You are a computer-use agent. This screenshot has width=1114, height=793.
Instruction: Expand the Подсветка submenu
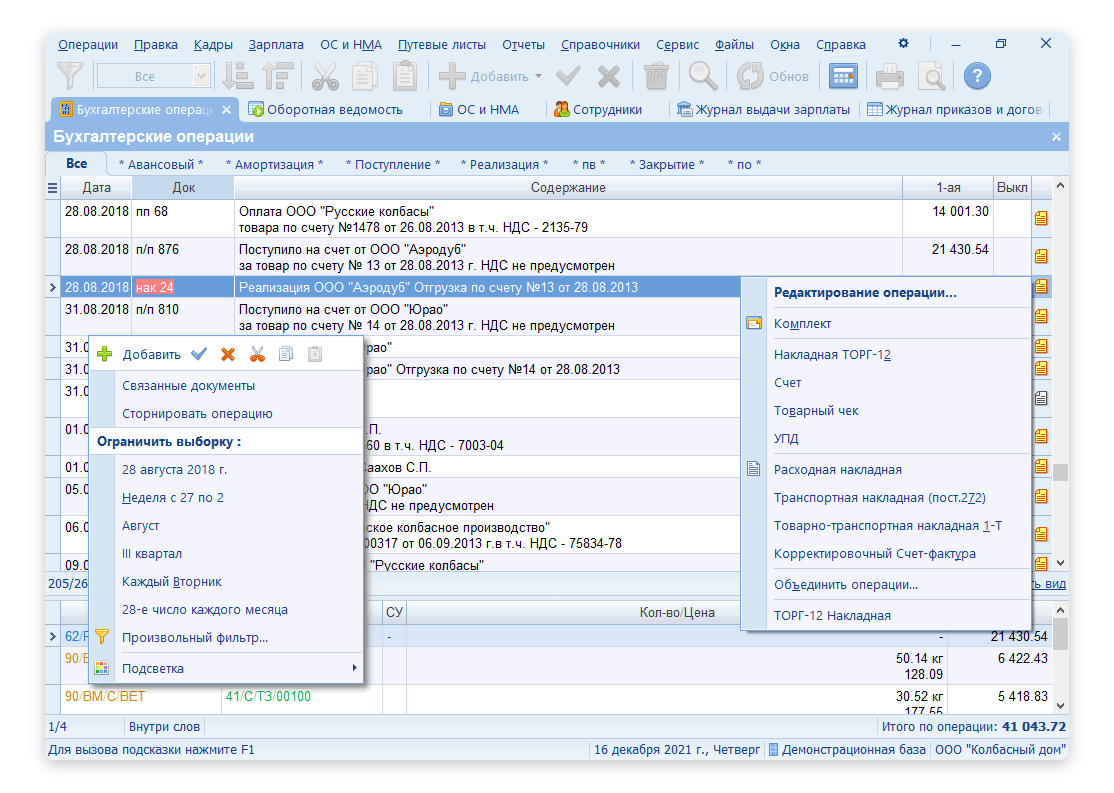355,668
